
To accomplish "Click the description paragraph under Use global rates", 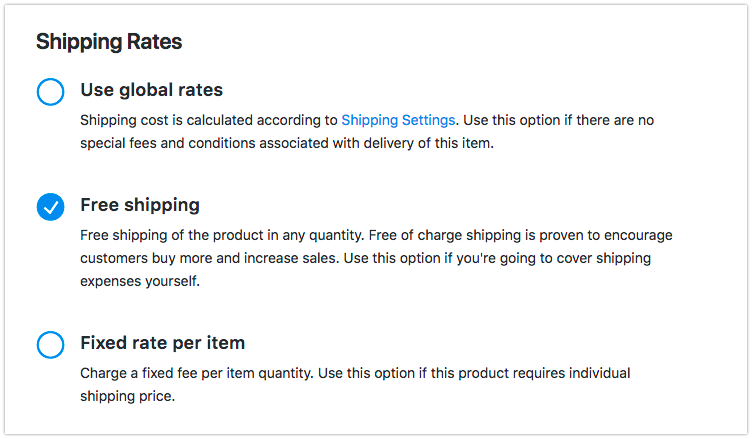I will [366, 132].
